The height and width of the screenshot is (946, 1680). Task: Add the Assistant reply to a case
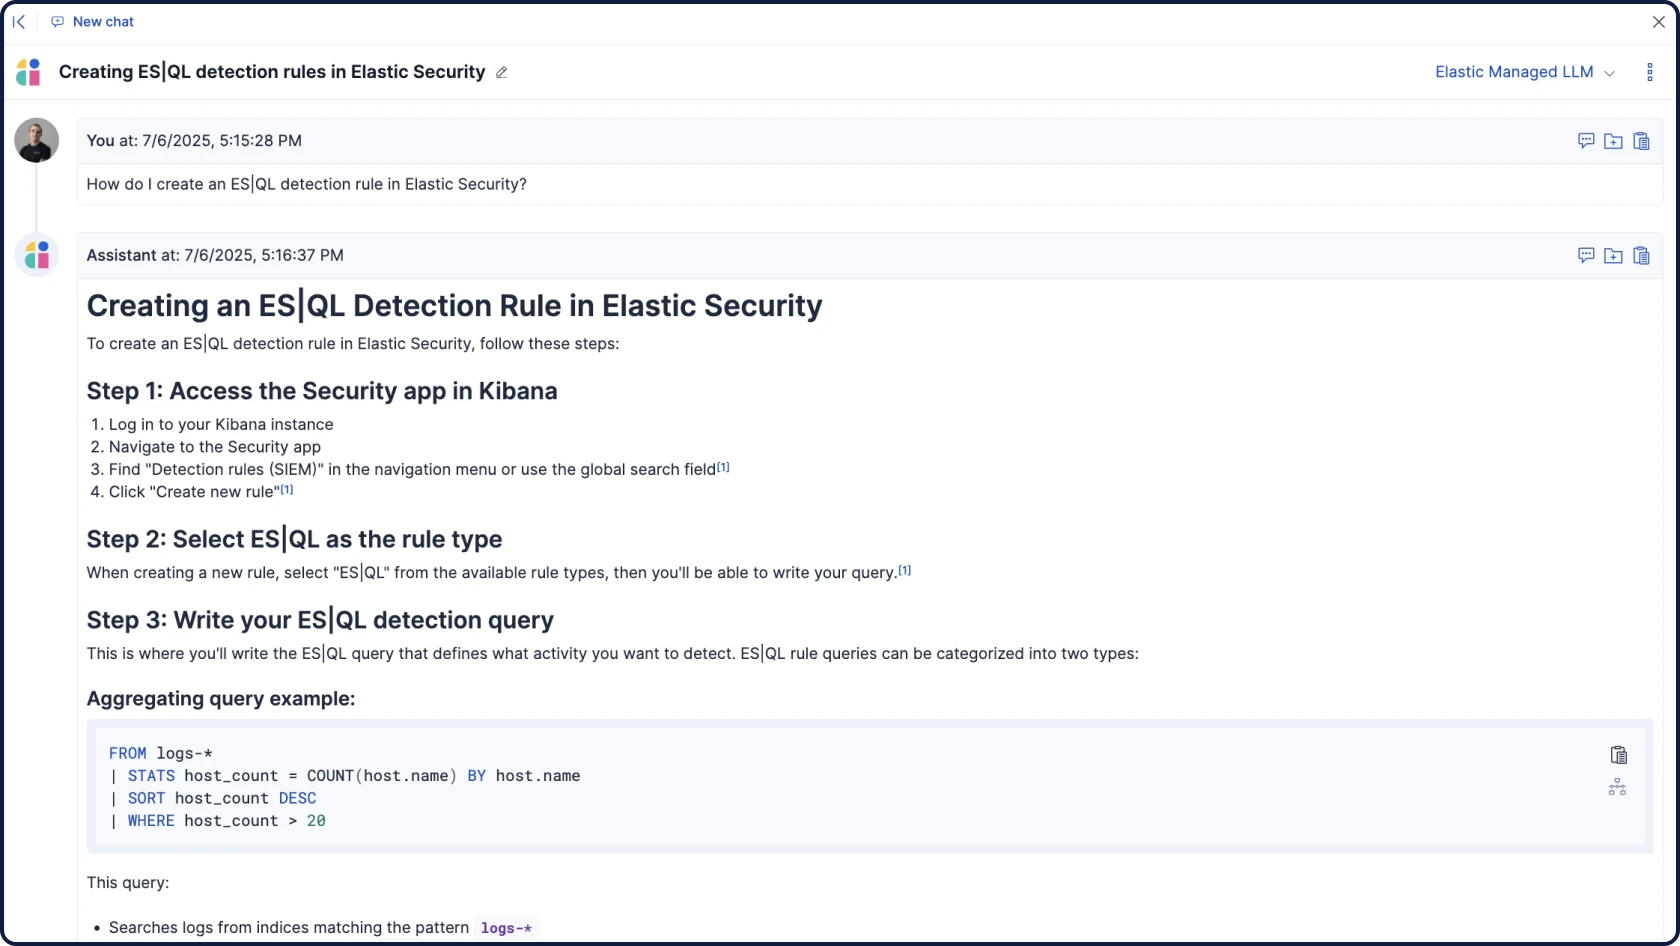[x=1613, y=256]
